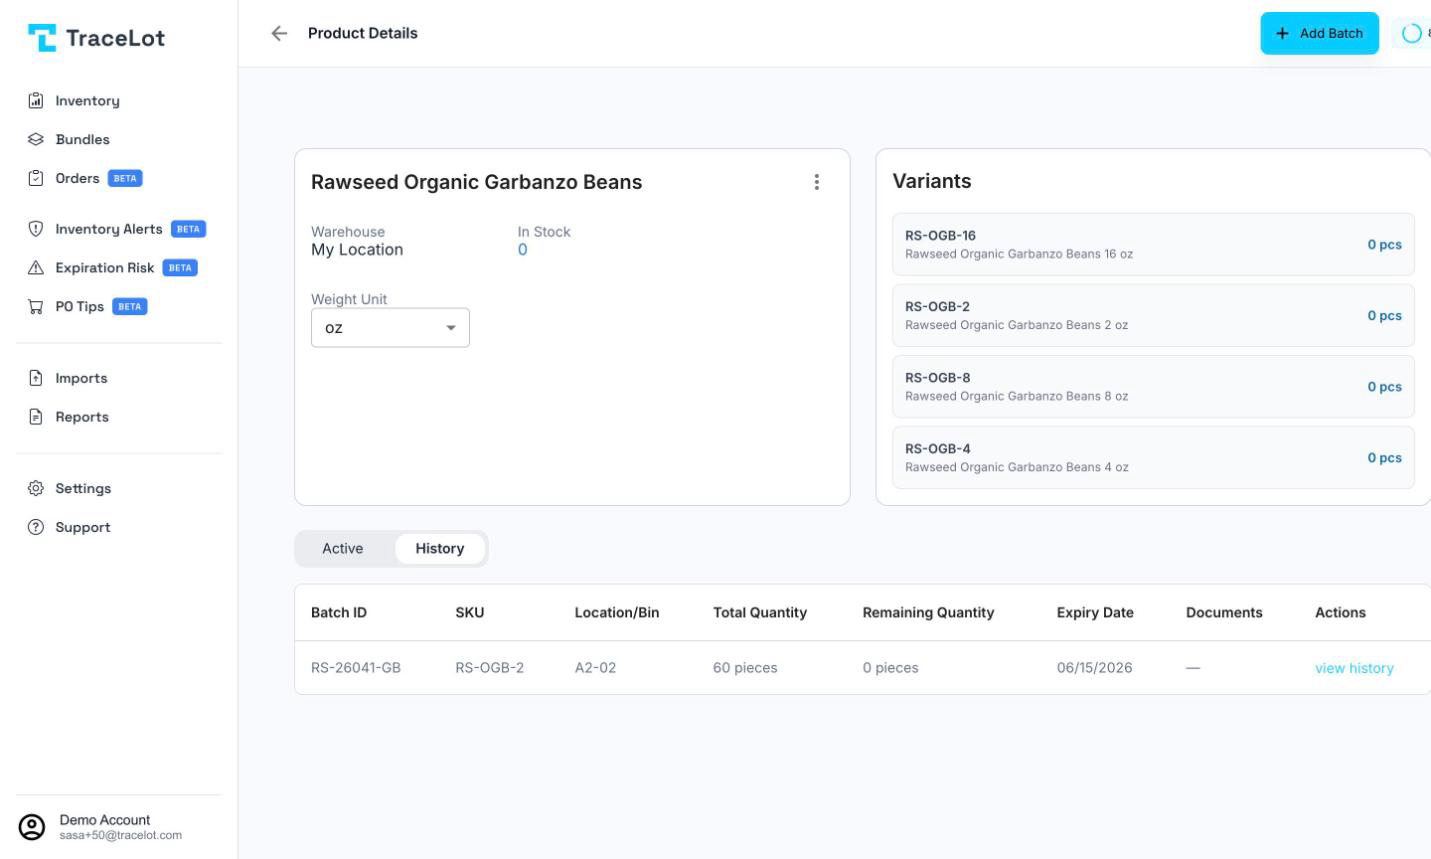Go back using the left arrow
1431x859 pixels.
coord(279,33)
